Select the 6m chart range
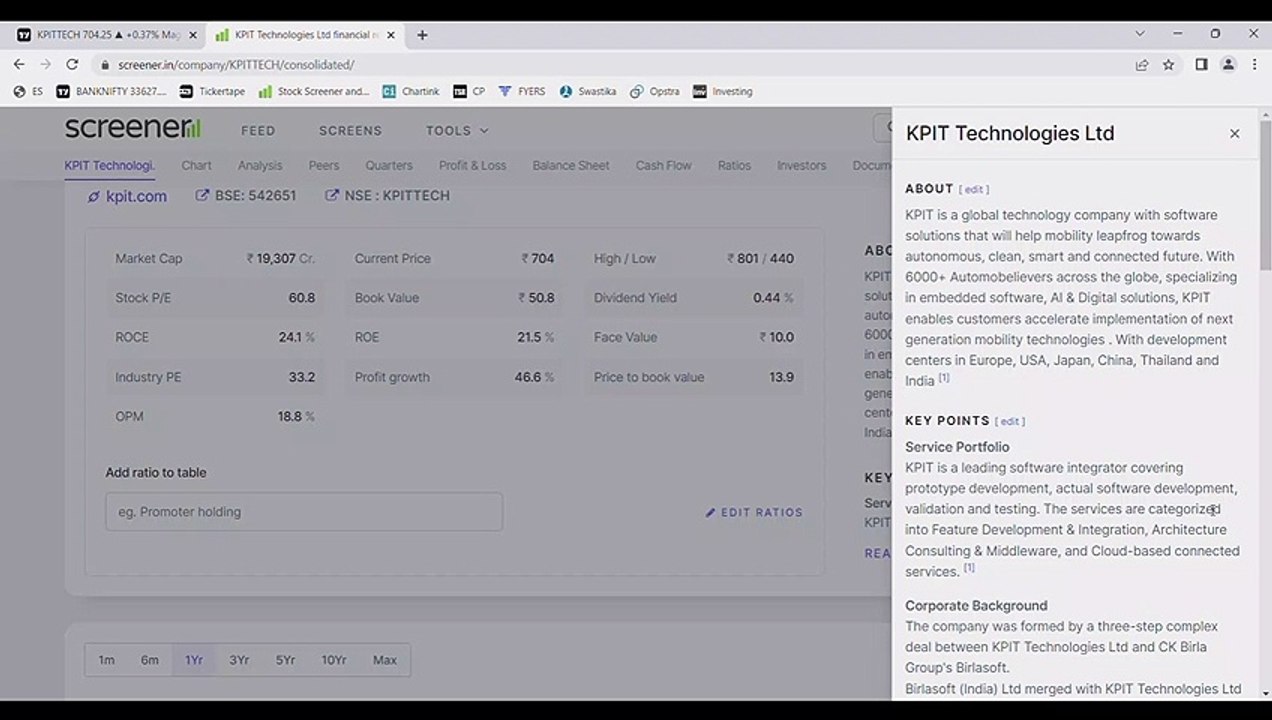 point(149,660)
